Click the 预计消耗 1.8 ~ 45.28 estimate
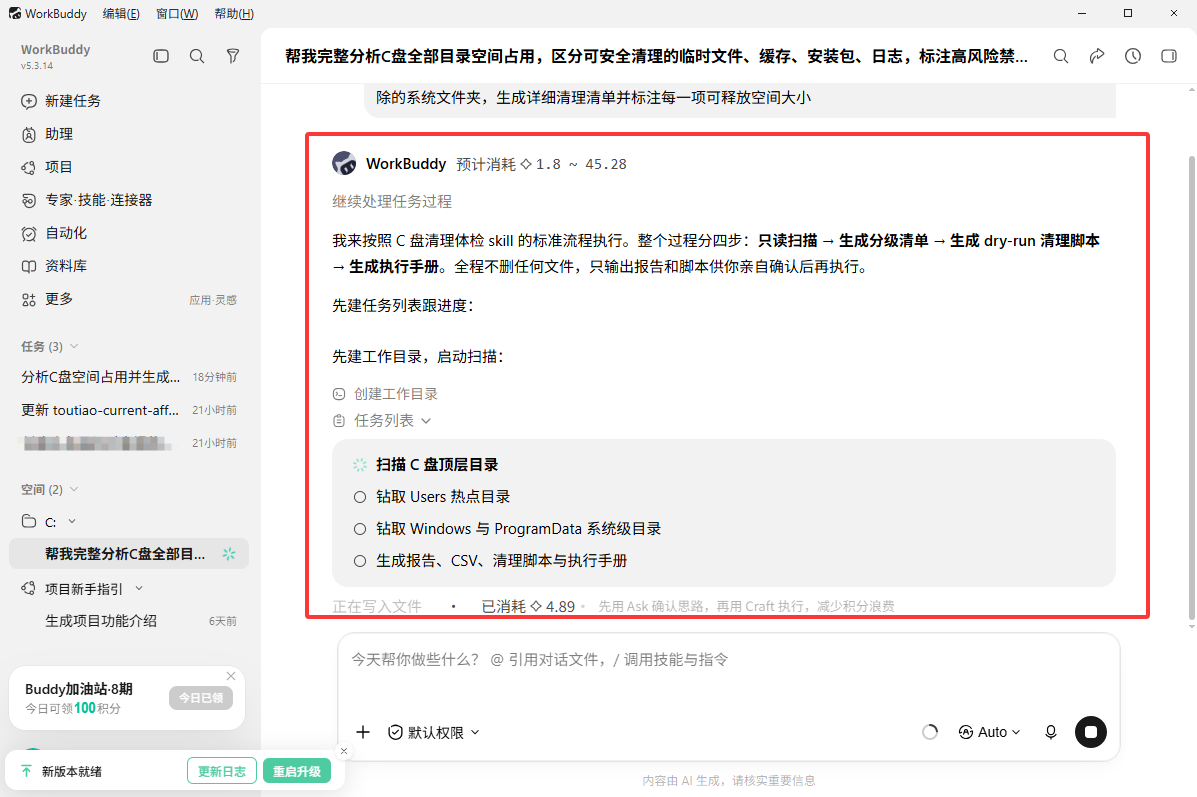1197x797 pixels. [x=541, y=164]
